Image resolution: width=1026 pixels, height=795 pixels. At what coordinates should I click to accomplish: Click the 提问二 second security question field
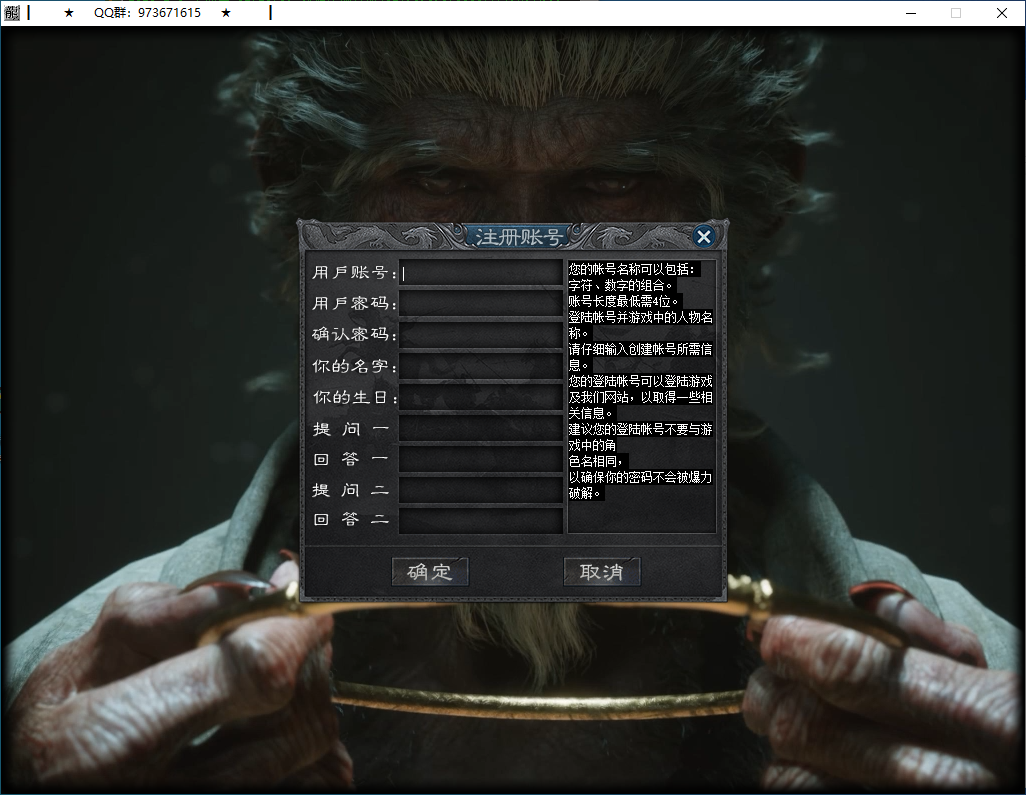click(481, 490)
